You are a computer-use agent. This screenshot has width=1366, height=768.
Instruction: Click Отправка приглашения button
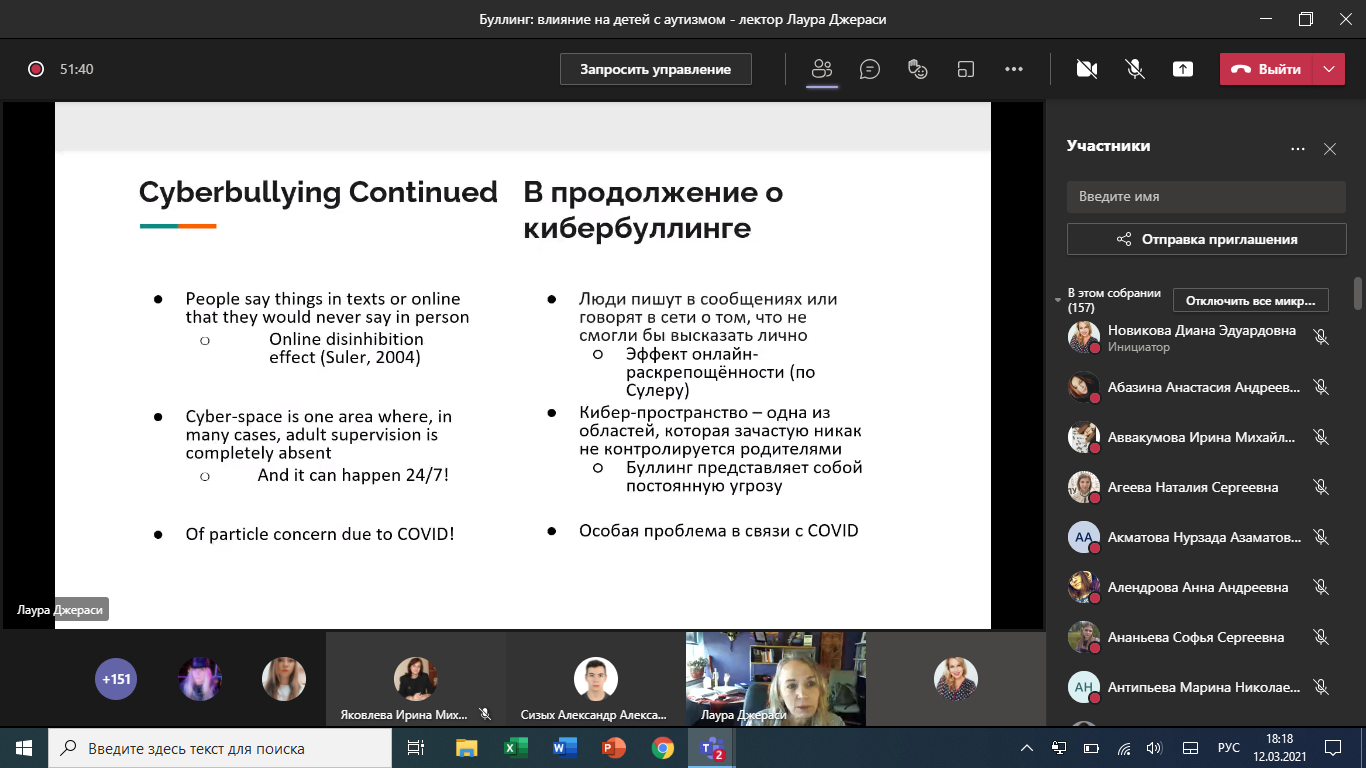pos(1206,239)
